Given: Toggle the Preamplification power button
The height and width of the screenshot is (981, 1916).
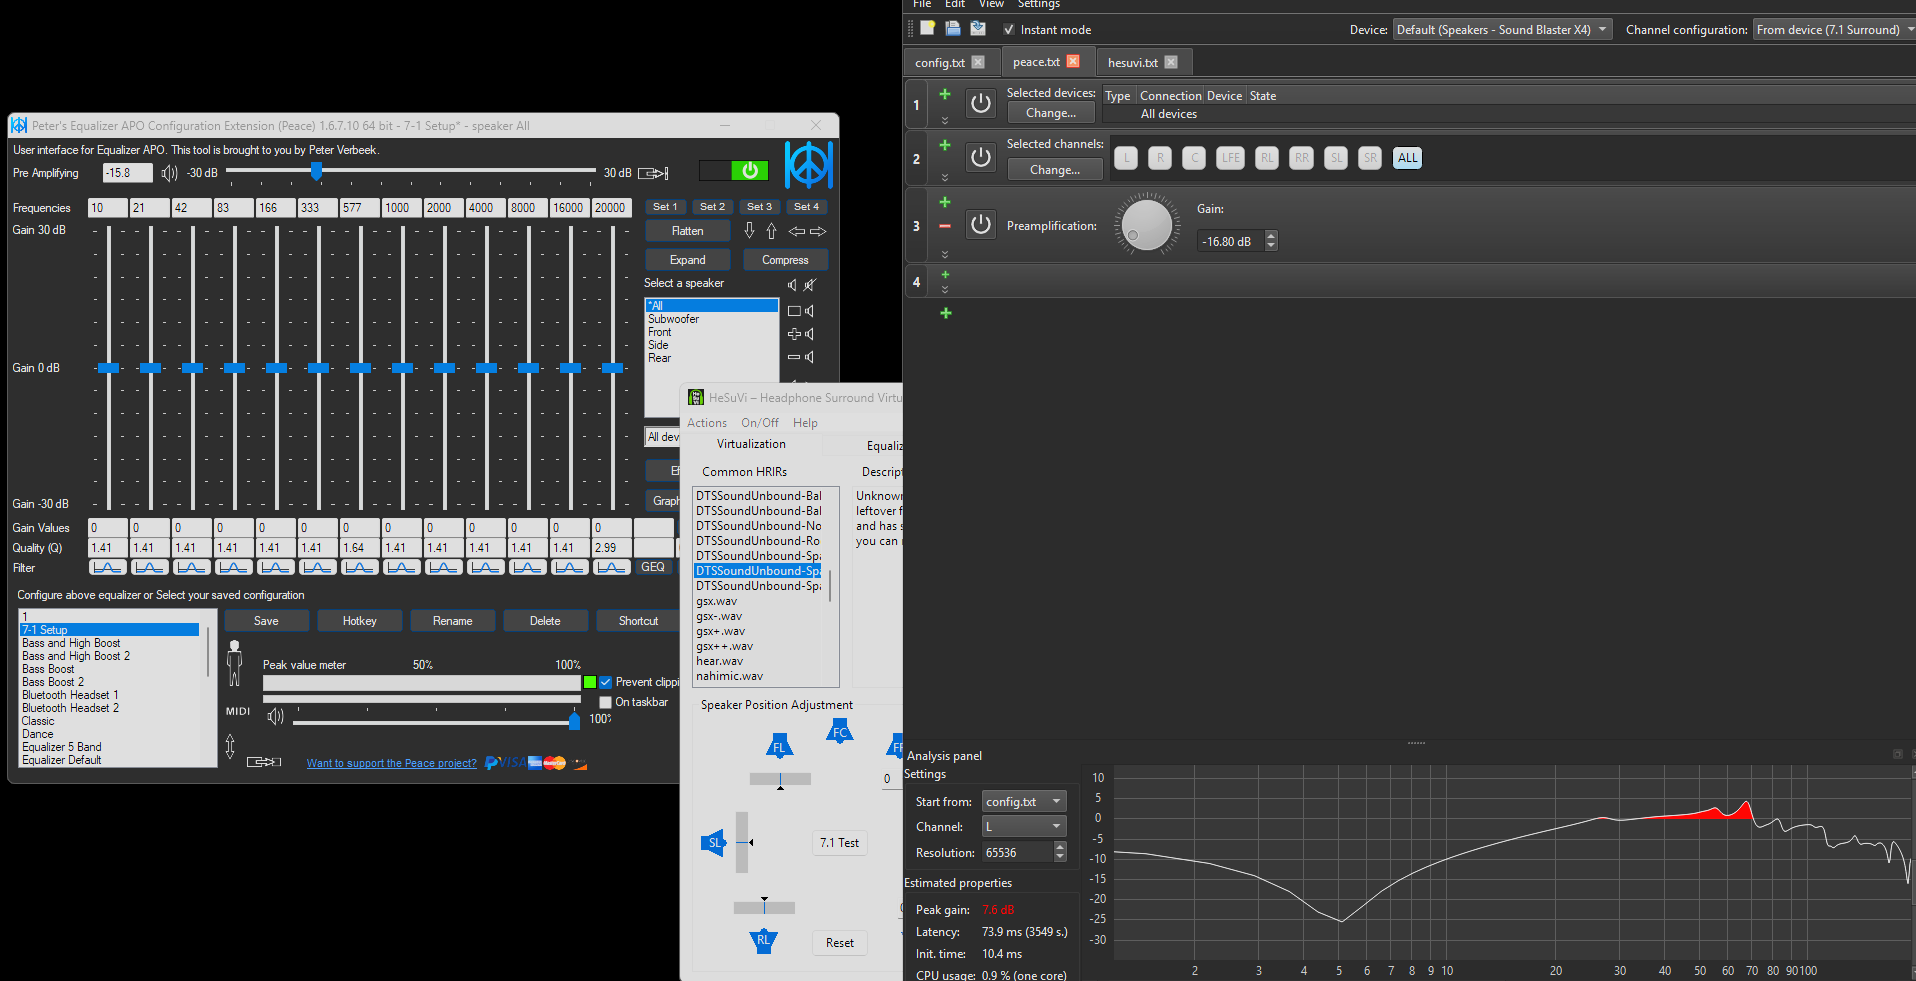Looking at the screenshot, I should (x=981, y=225).
